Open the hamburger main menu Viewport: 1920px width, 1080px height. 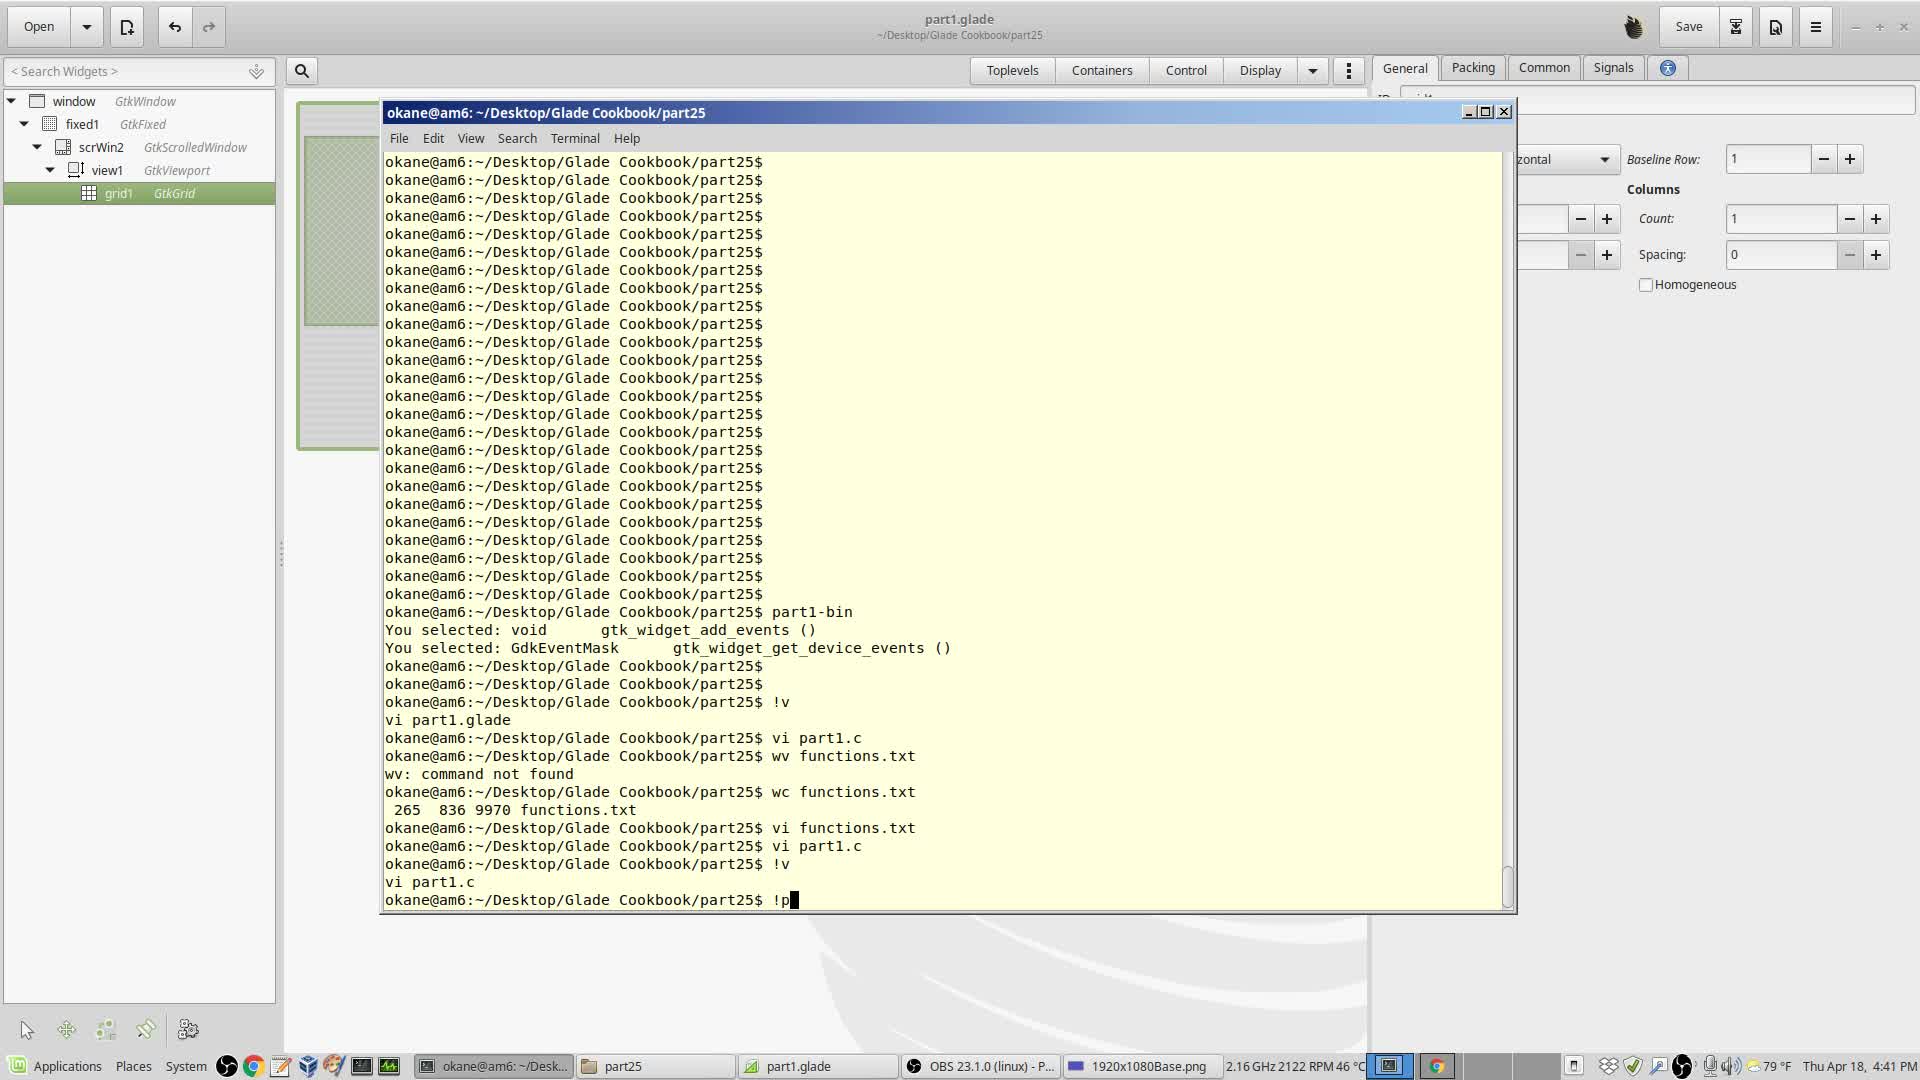(x=1816, y=27)
